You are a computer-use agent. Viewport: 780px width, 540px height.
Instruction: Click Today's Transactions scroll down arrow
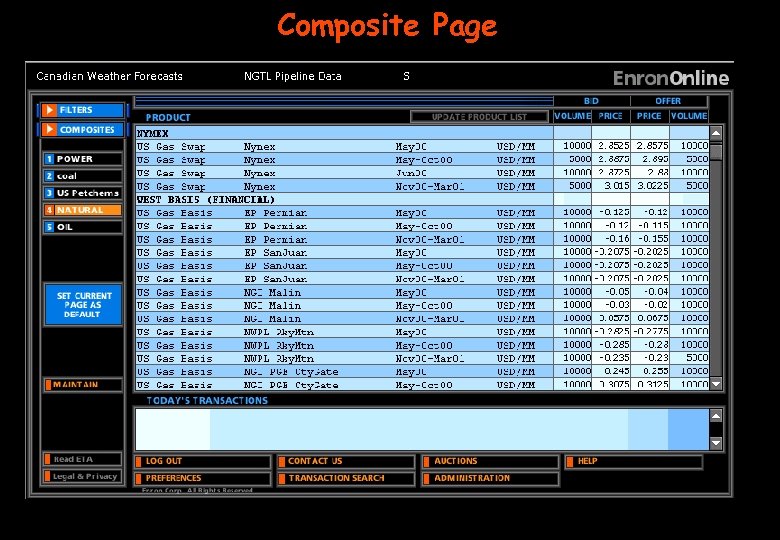pyautogui.click(x=716, y=443)
